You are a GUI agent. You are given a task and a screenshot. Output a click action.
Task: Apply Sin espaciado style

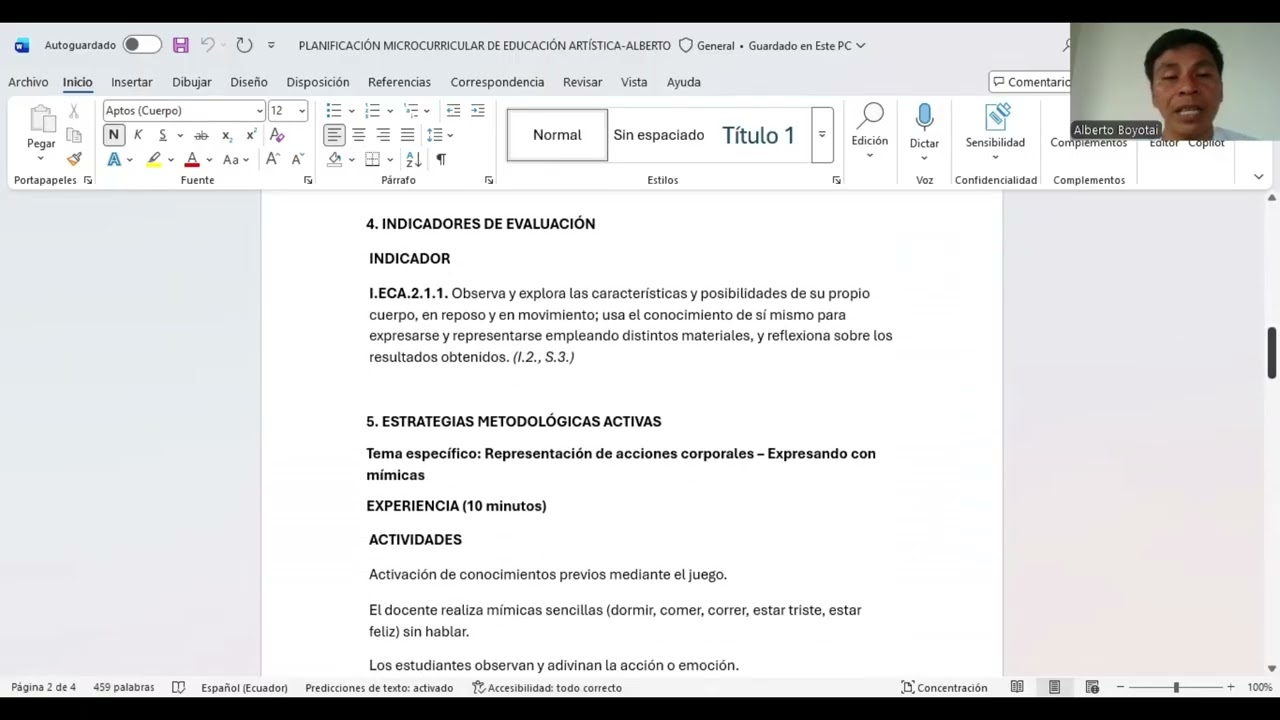pos(659,135)
